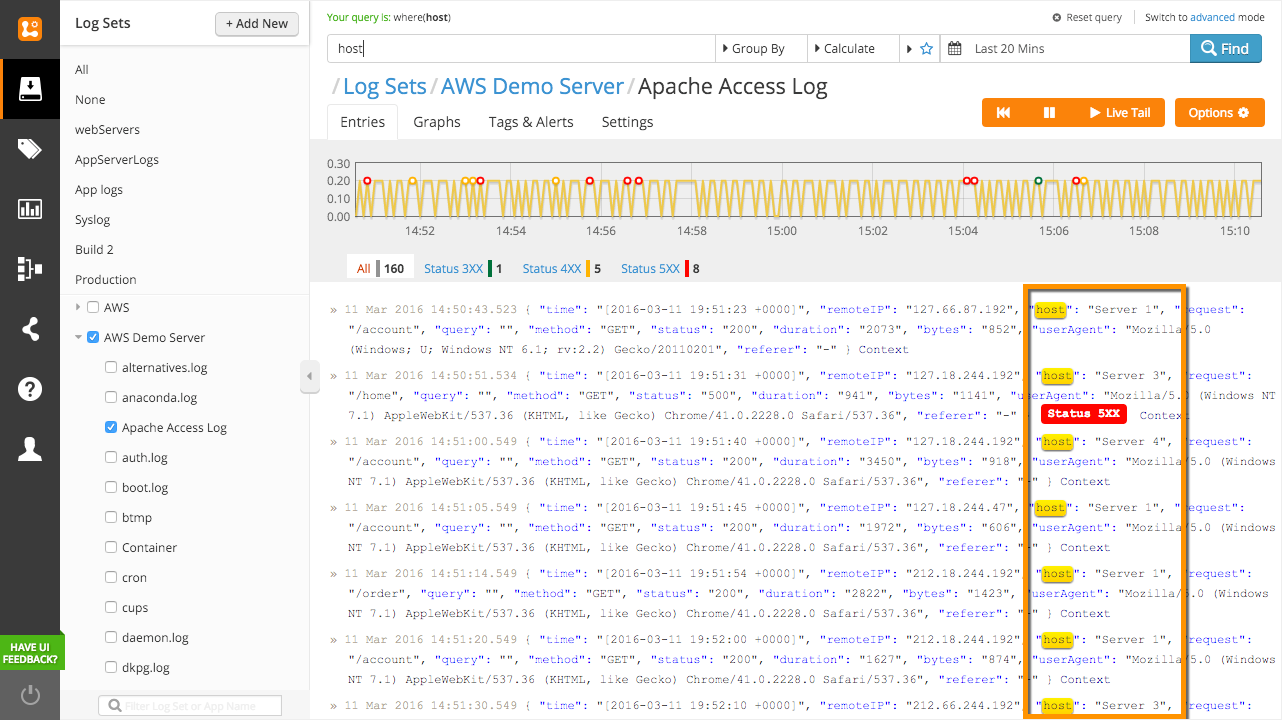The height and width of the screenshot is (720, 1282).
Task: Open the Tags & Alerts tab
Action: click(x=531, y=122)
